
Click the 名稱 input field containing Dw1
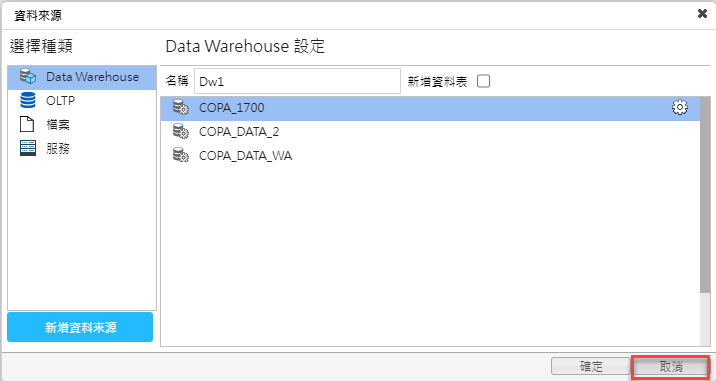[x=297, y=81]
